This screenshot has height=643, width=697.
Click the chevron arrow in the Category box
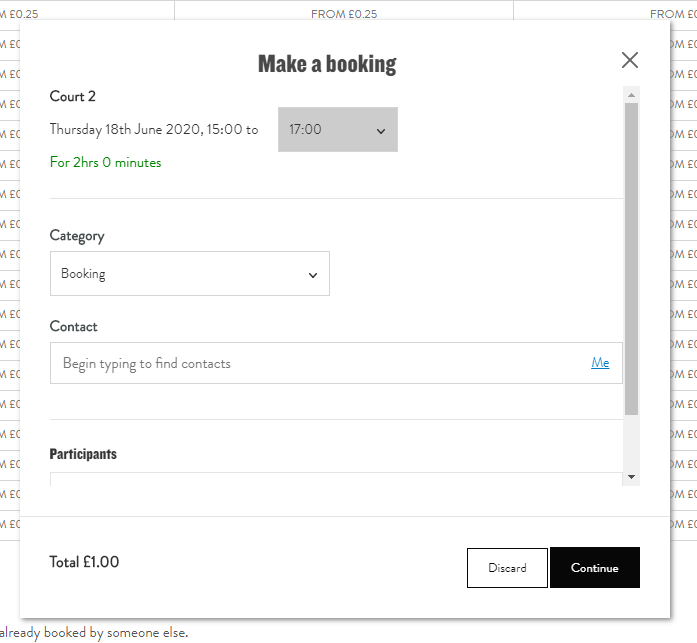[313, 275]
